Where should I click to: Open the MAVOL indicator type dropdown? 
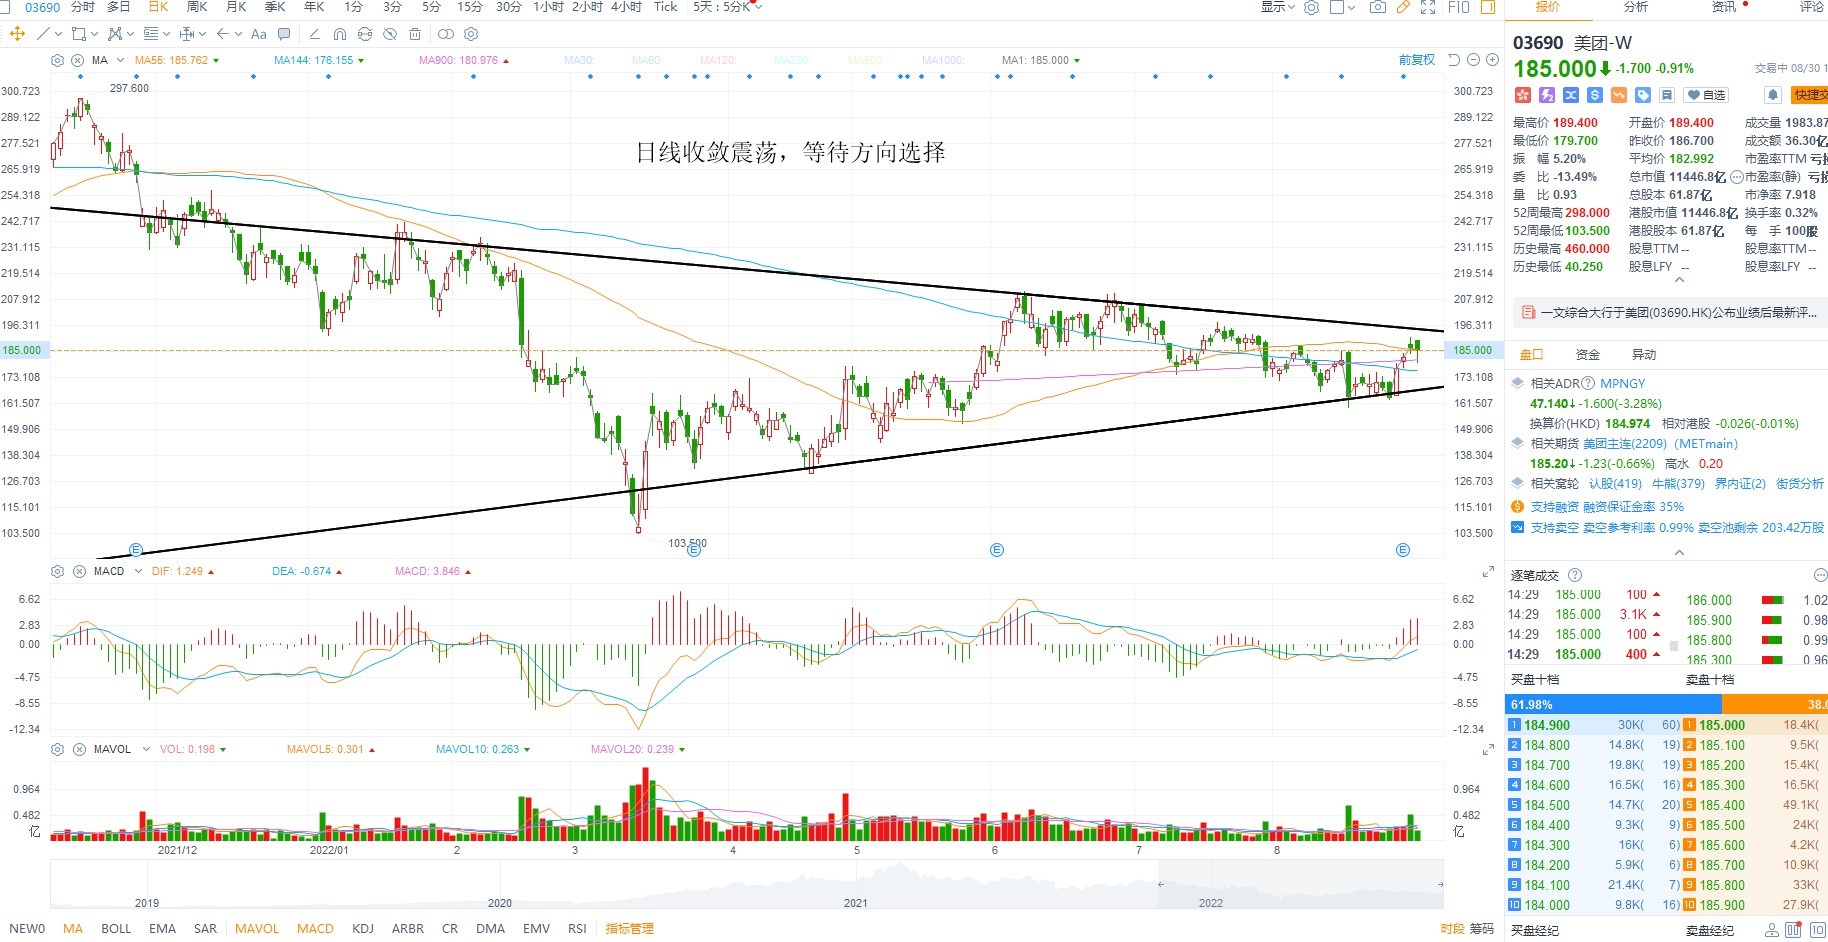[x=146, y=749]
